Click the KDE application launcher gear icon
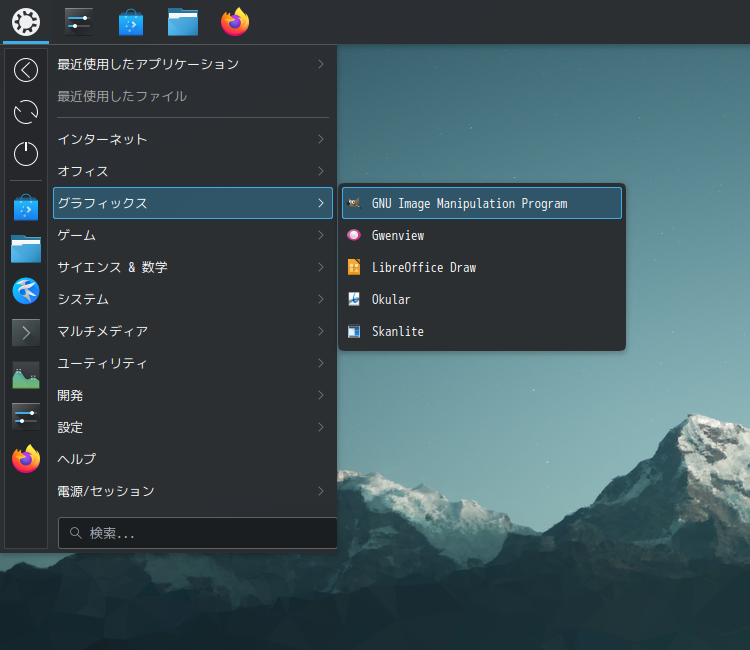The width and height of the screenshot is (750, 650). click(x=26, y=22)
